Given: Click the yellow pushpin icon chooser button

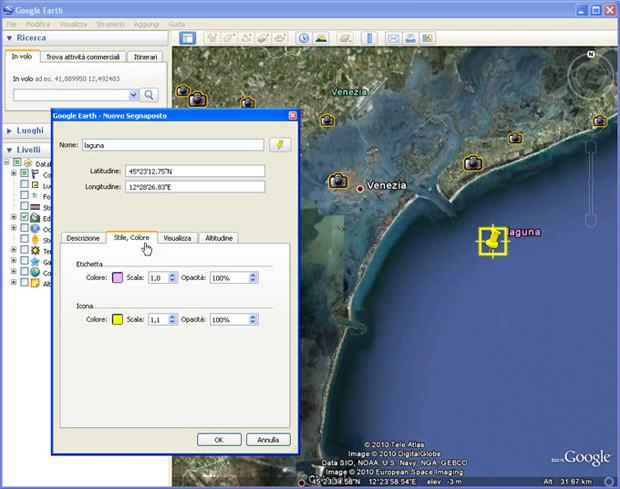Looking at the screenshot, I should point(280,145).
